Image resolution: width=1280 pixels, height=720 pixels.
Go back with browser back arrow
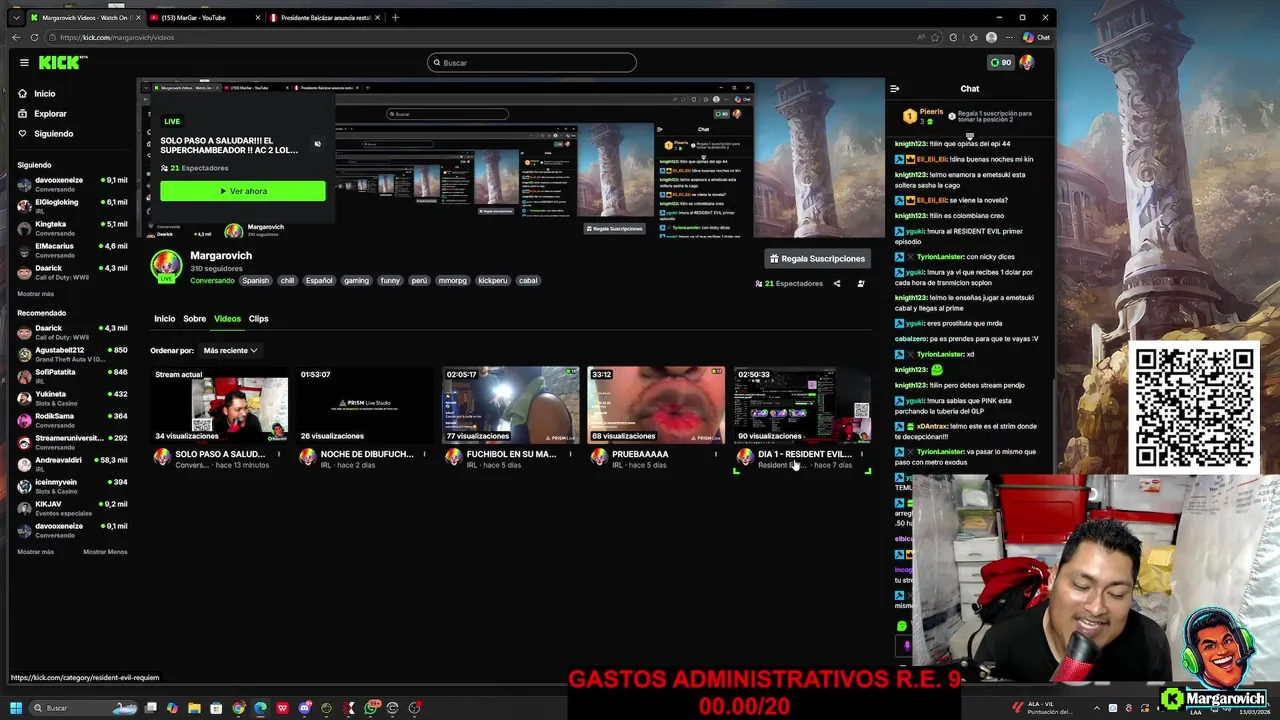tap(16, 38)
